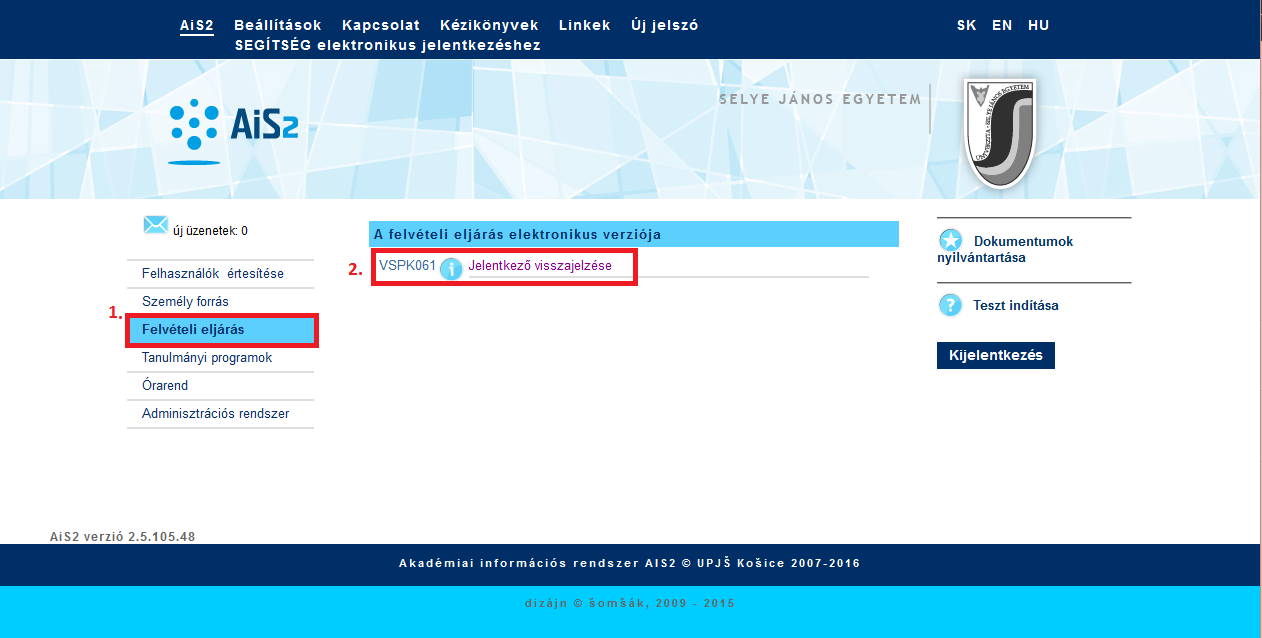Open SEGÍTSÉG elektronikus jelentkezéshez help link

[387, 46]
